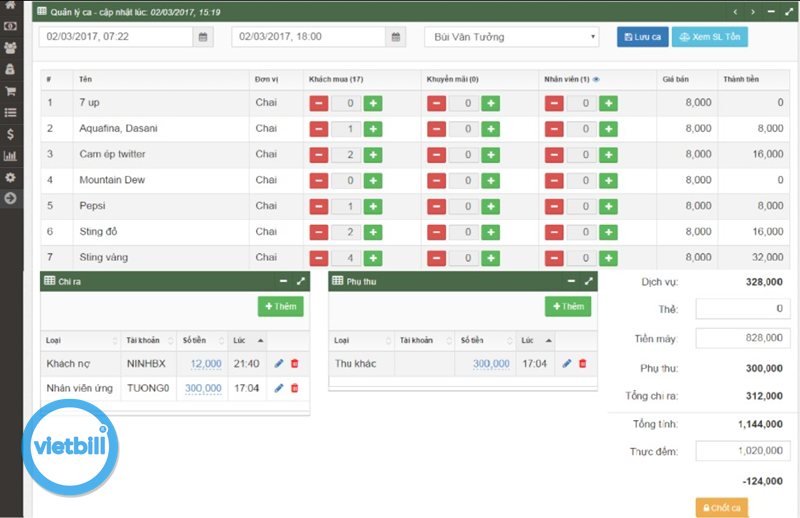The image size is (800, 518).
Task: Click the Lưu ca save button
Action: pyautogui.click(x=642, y=37)
